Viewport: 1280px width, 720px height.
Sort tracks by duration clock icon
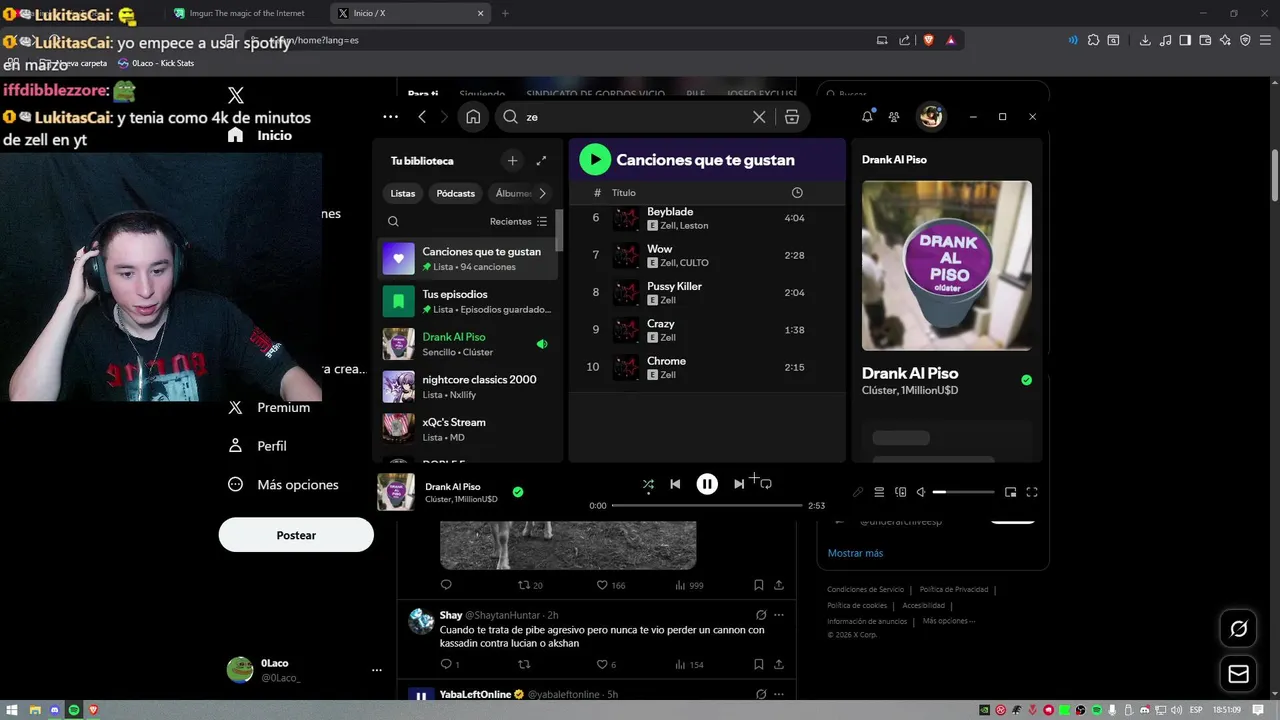797,192
